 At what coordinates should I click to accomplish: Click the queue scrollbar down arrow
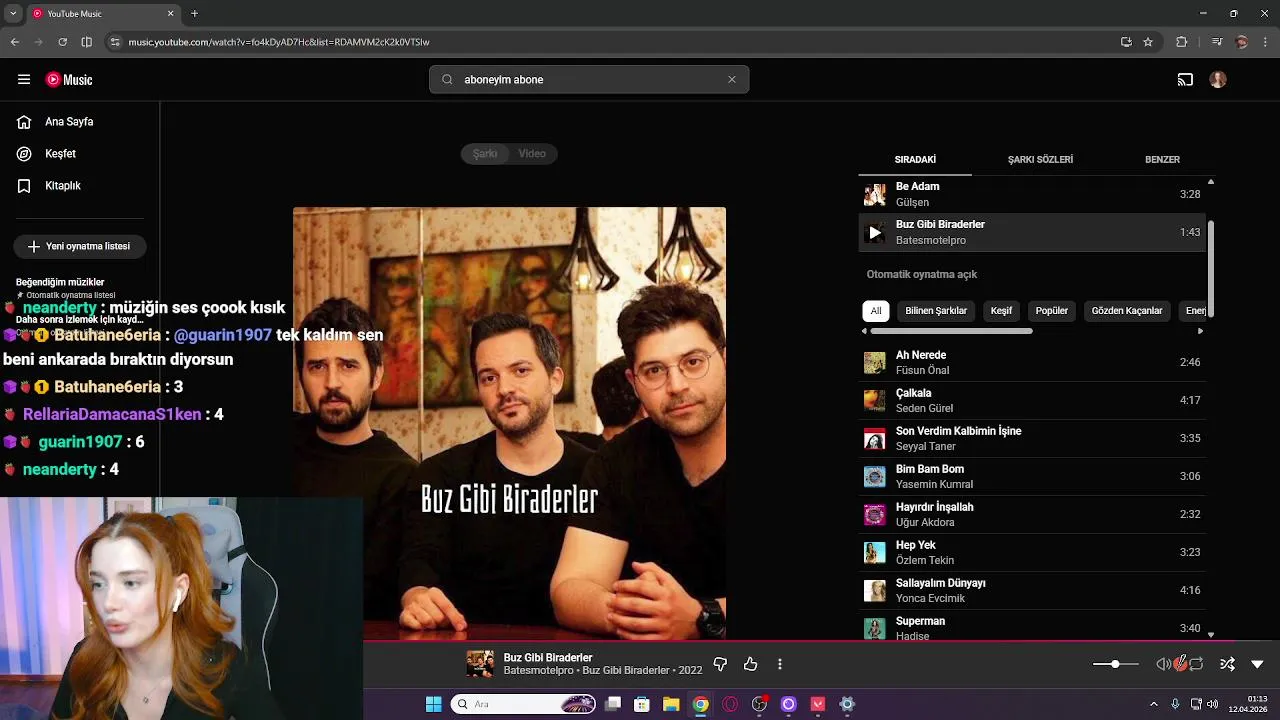tap(1211, 634)
